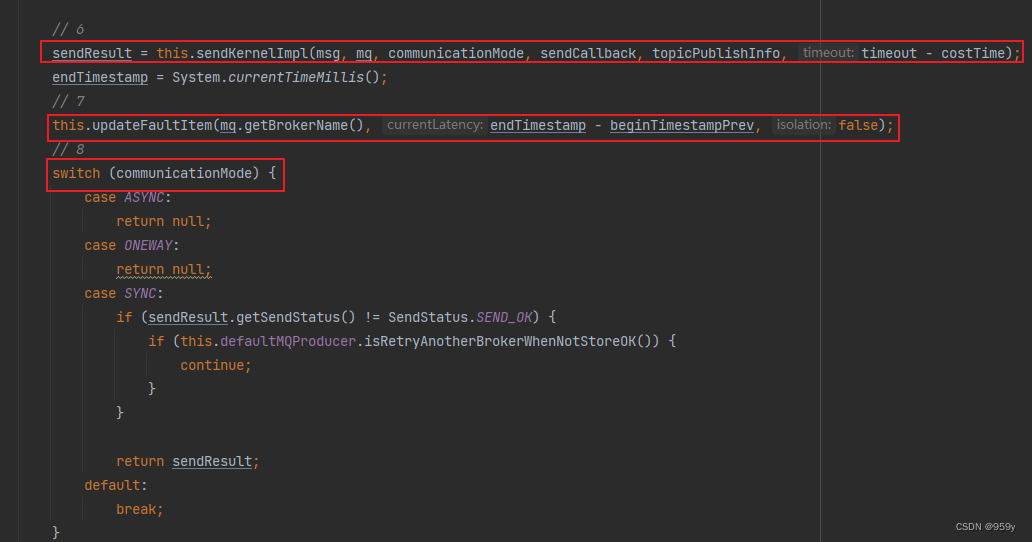This screenshot has width=1032, height=542.
Task: Click false value in updateFaultItem call
Action: pos(858,125)
